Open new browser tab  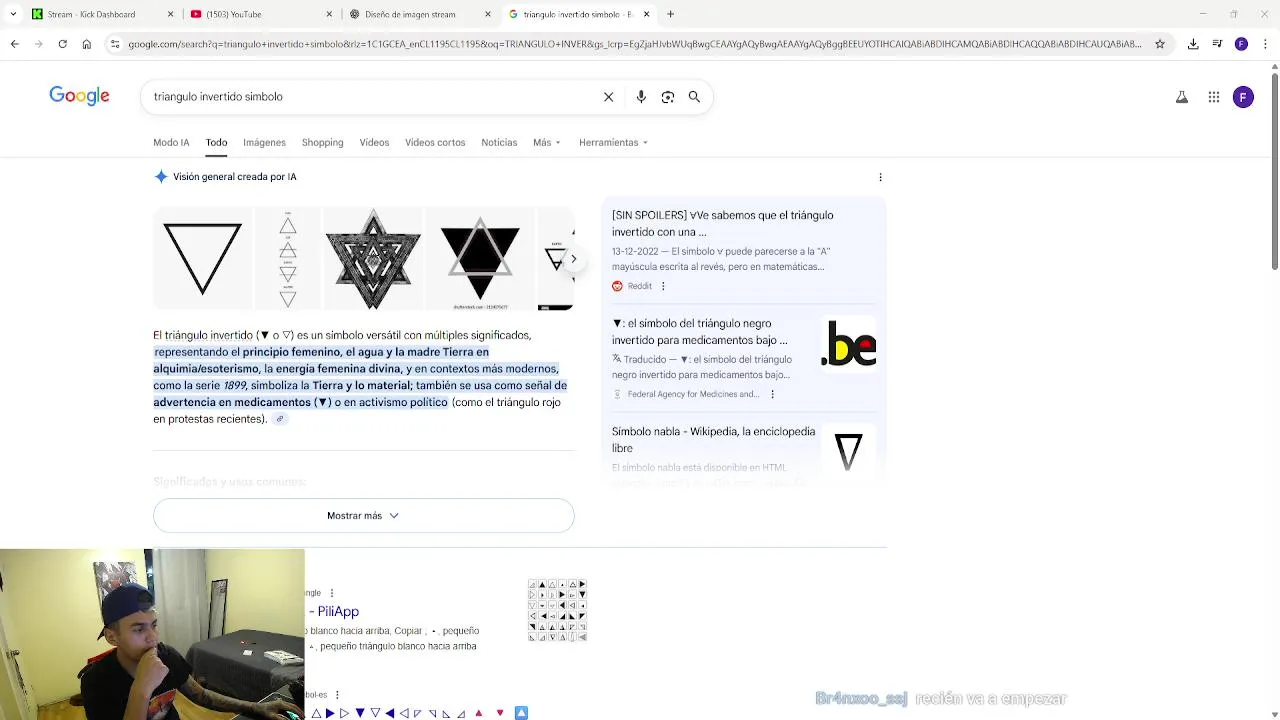pos(670,14)
